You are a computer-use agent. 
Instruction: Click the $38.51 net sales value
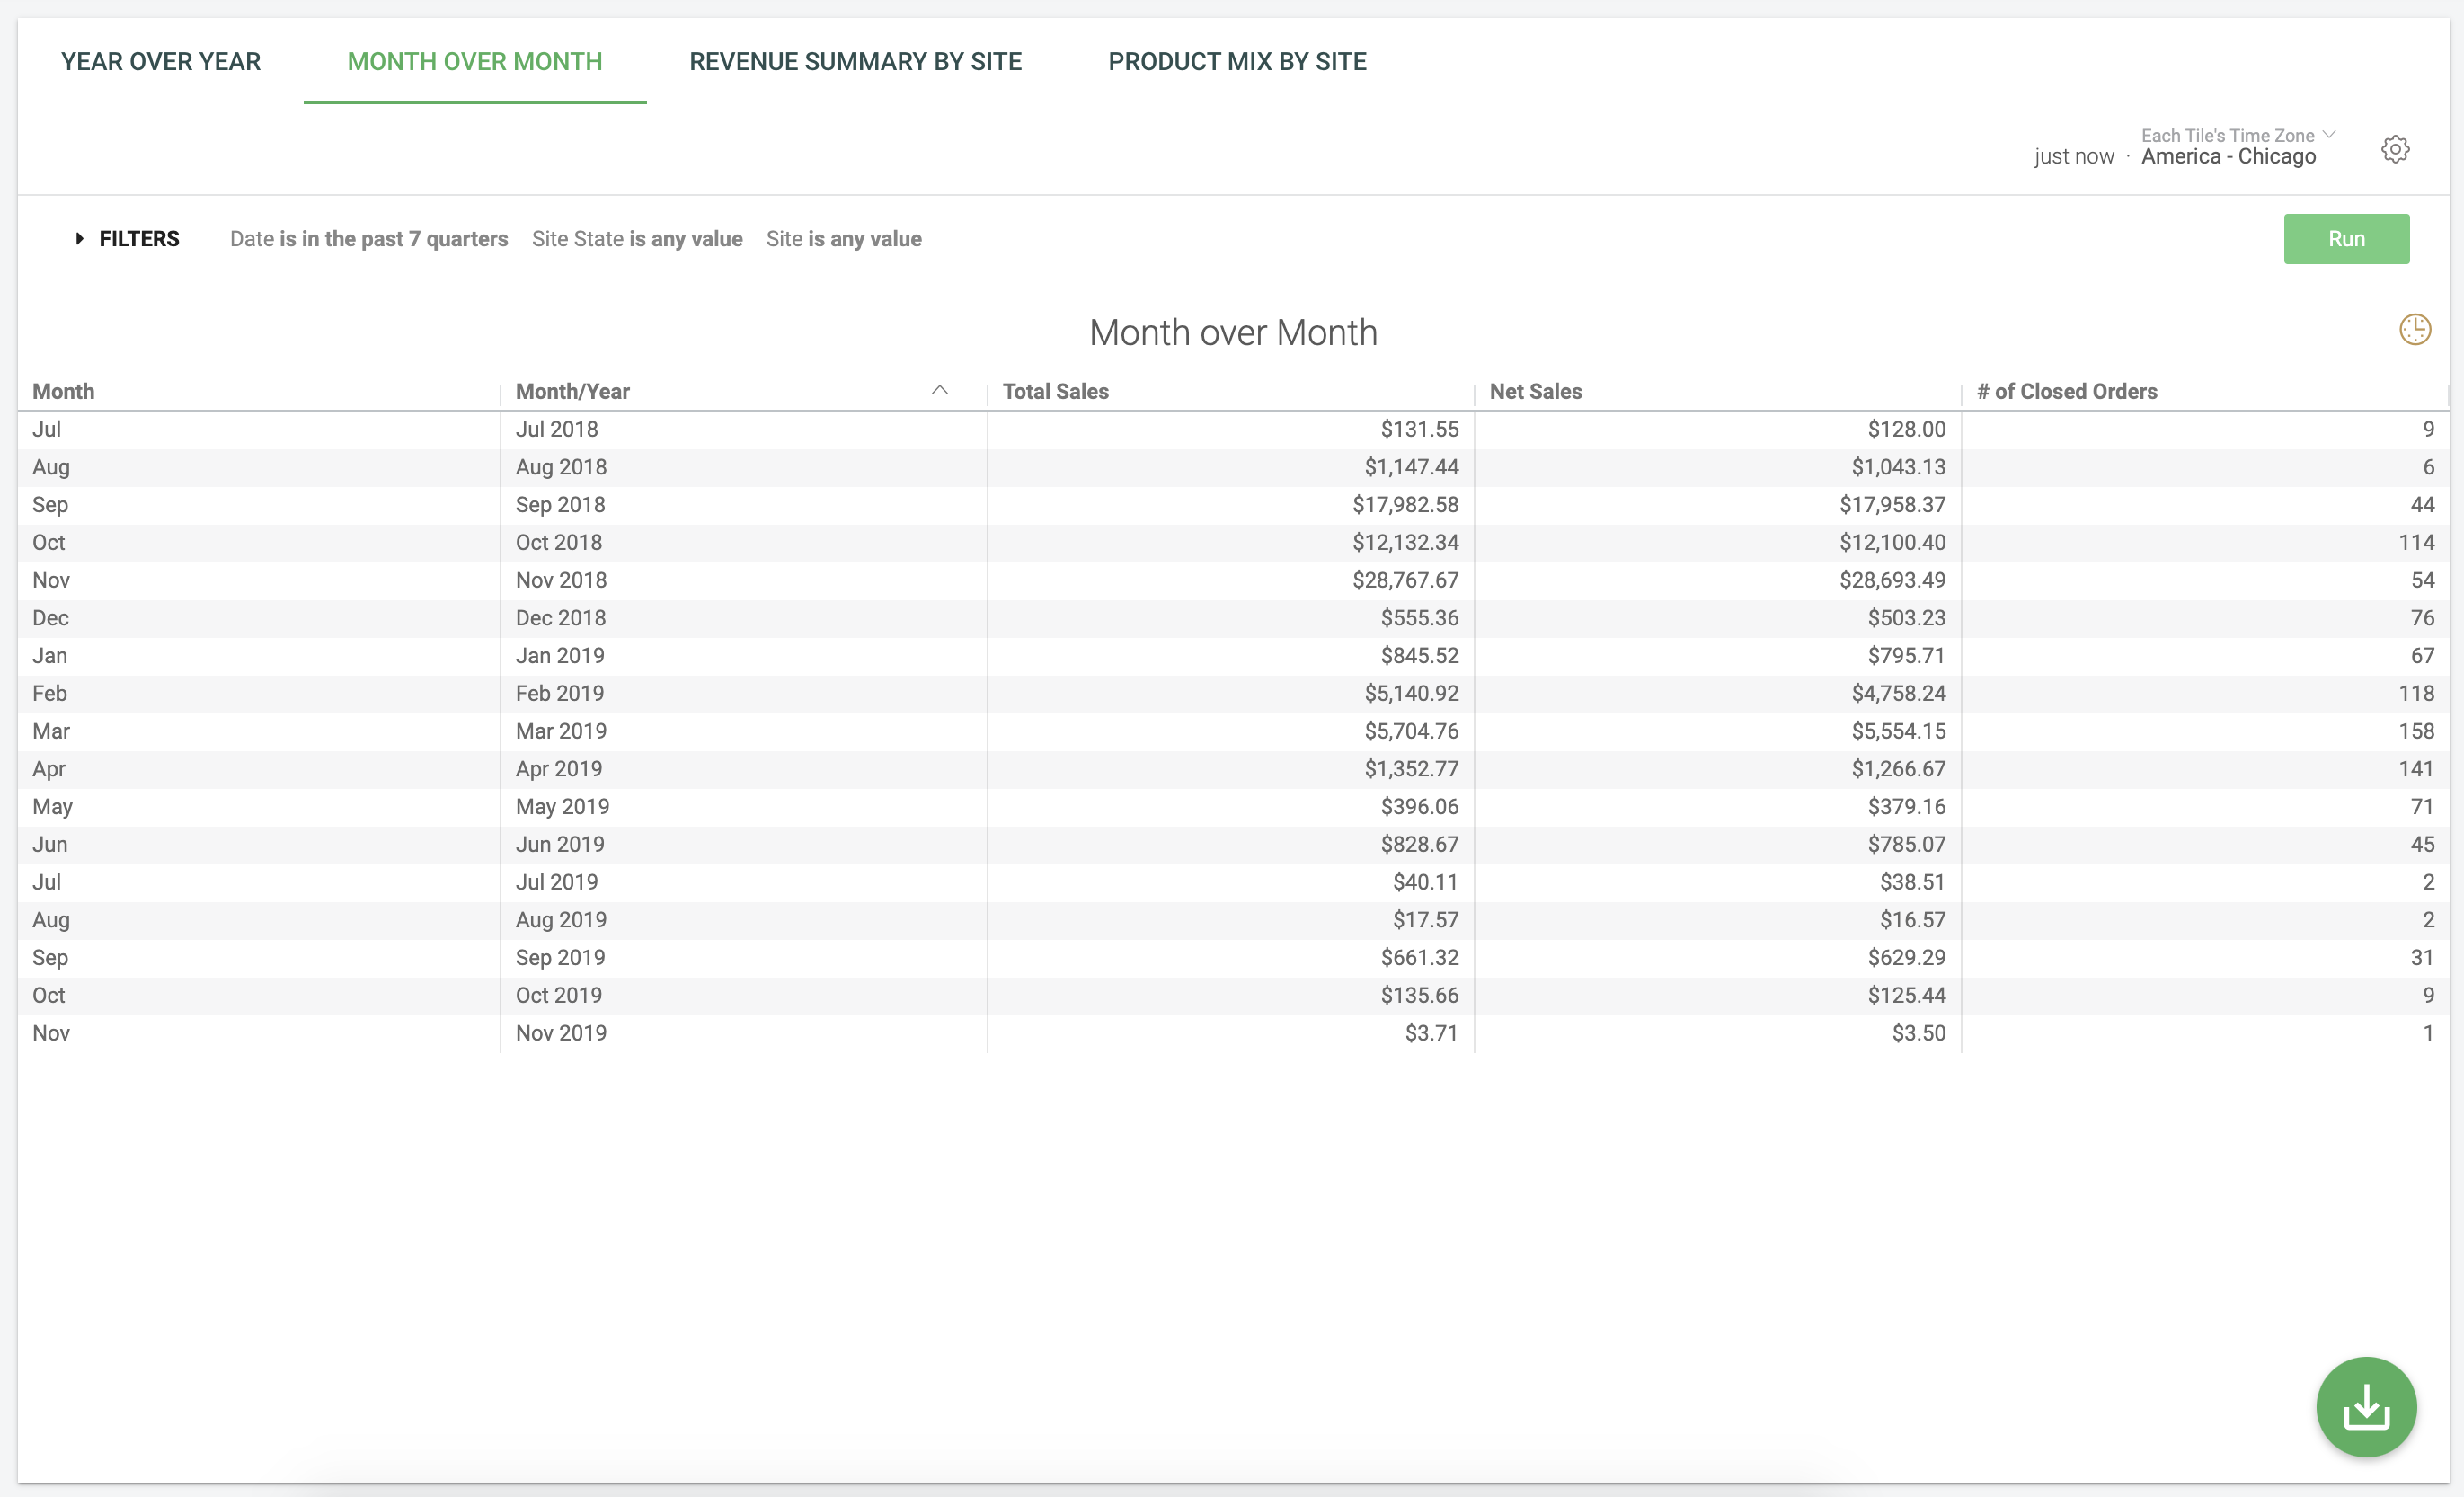coord(1912,882)
